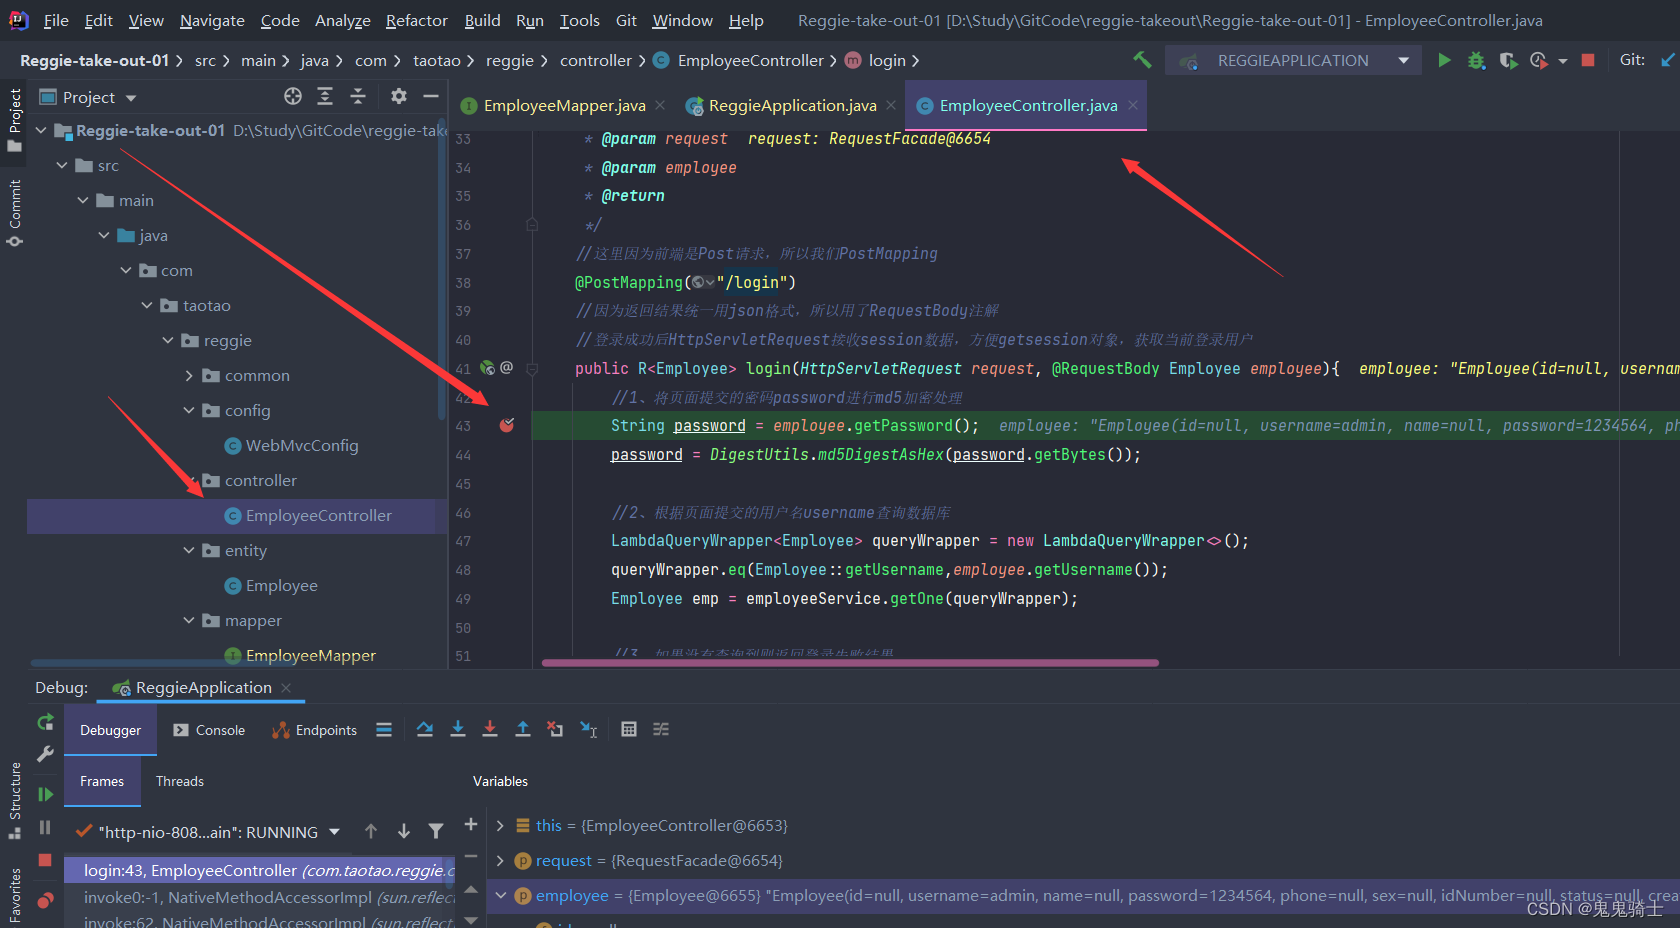Image resolution: width=1680 pixels, height=928 pixels.
Task: Run with coverage icon
Action: pos(1508,60)
